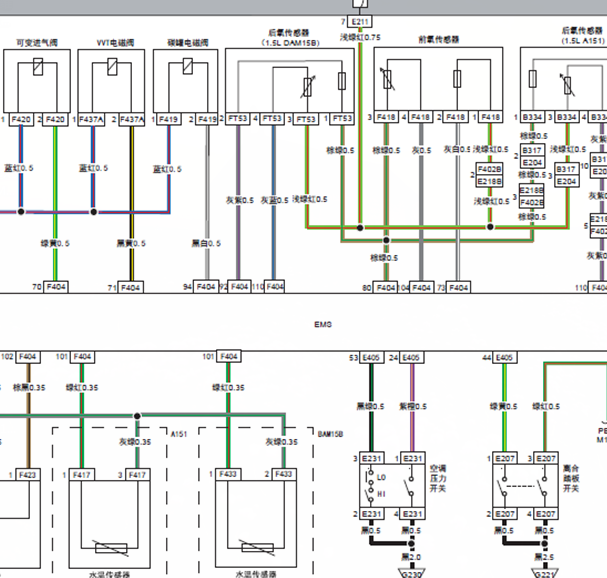Click the LO contact label
This screenshot has width=607, height=578.
(381, 477)
